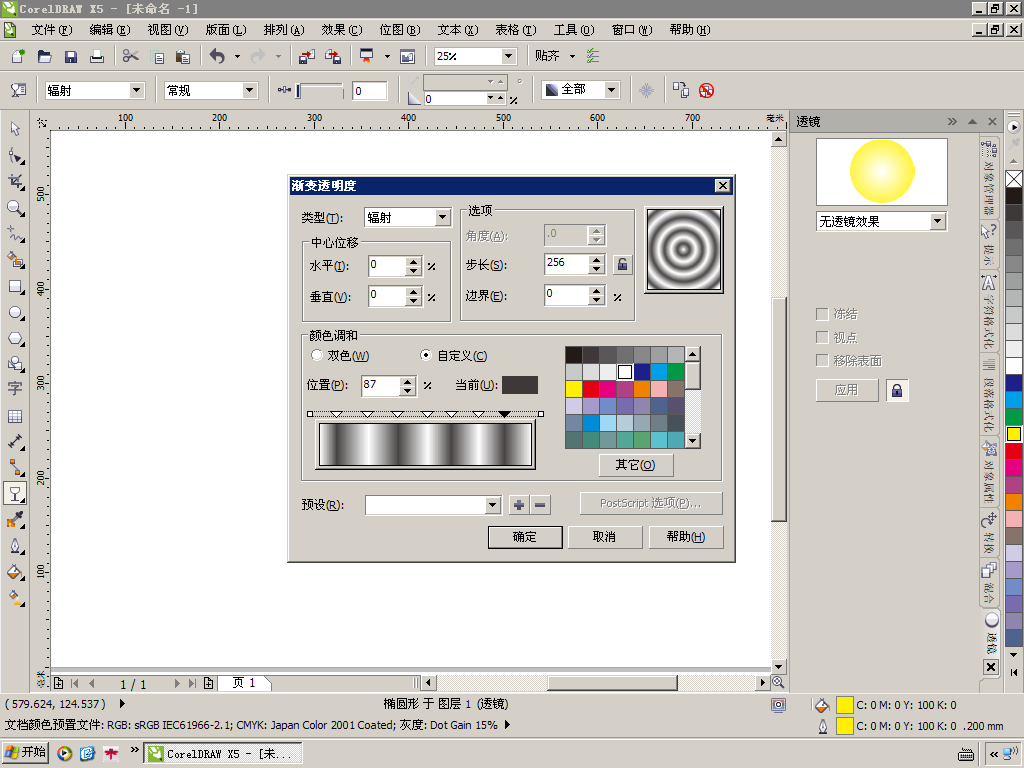Select the interactive Transparency tool

[15, 494]
